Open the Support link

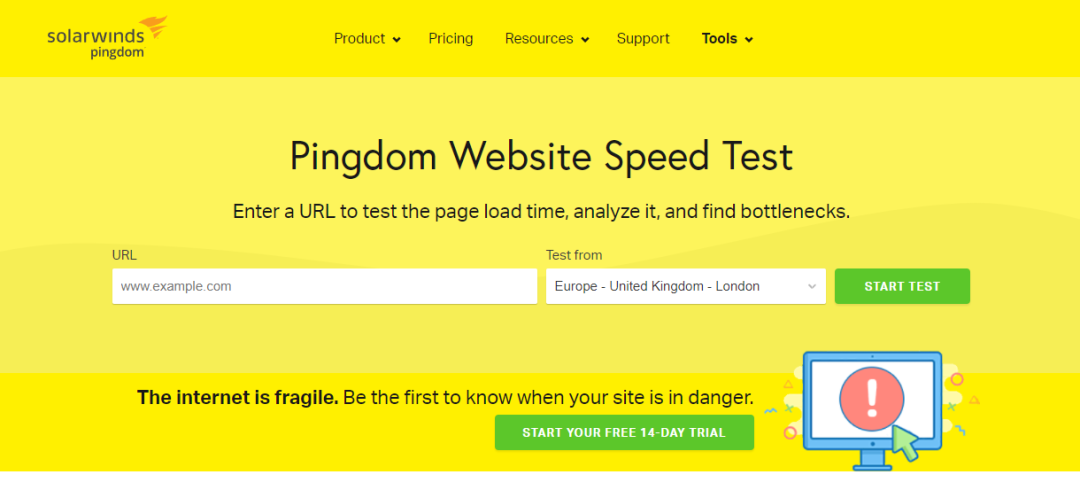click(643, 39)
